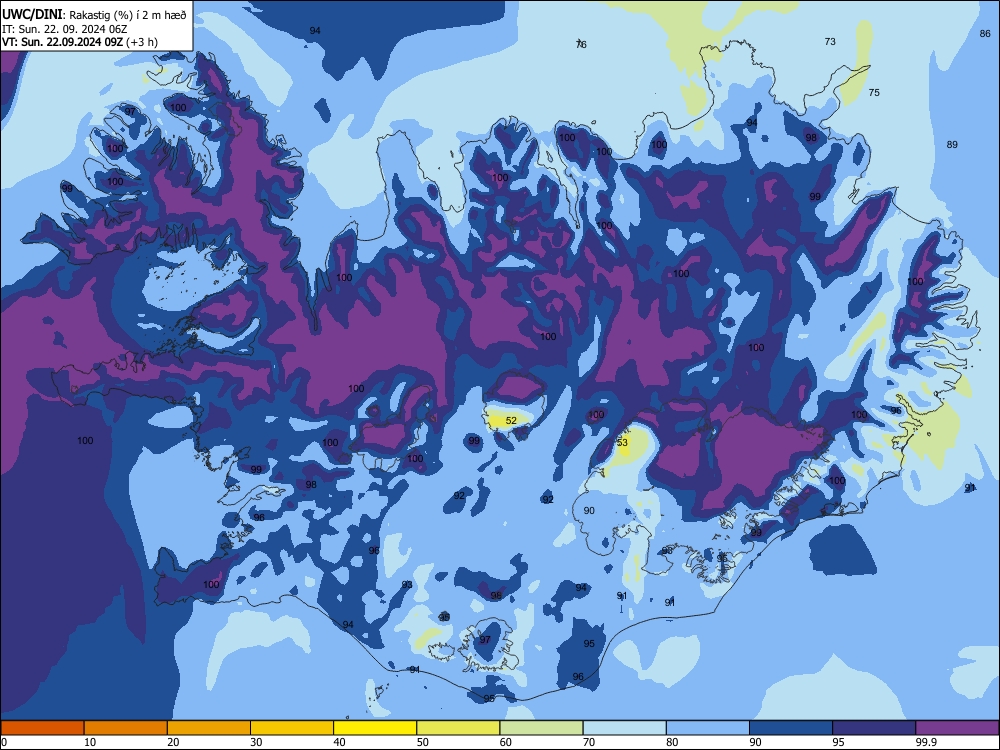Pick the dark indigo 95–99.9 legend swatch
Image resolution: width=1000 pixels, height=750 pixels.
pos(874,728)
